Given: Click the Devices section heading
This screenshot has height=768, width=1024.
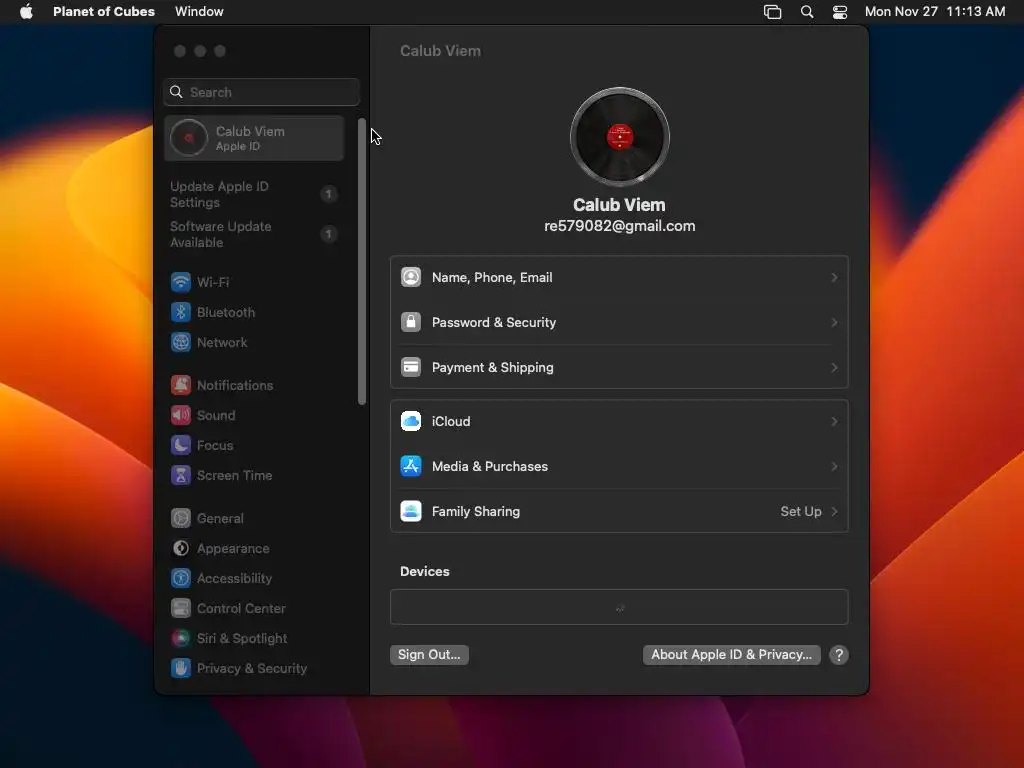Looking at the screenshot, I should pos(424,571).
